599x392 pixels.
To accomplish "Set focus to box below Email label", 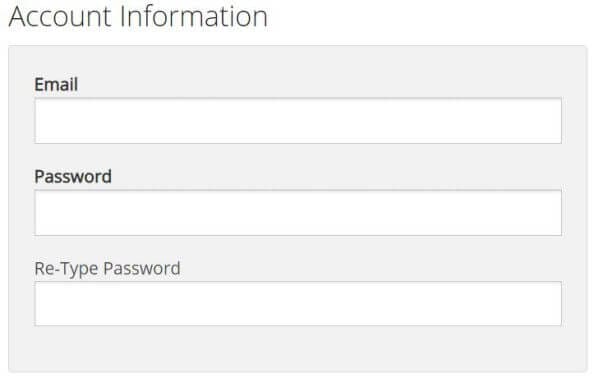I will (x=298, y=121).
